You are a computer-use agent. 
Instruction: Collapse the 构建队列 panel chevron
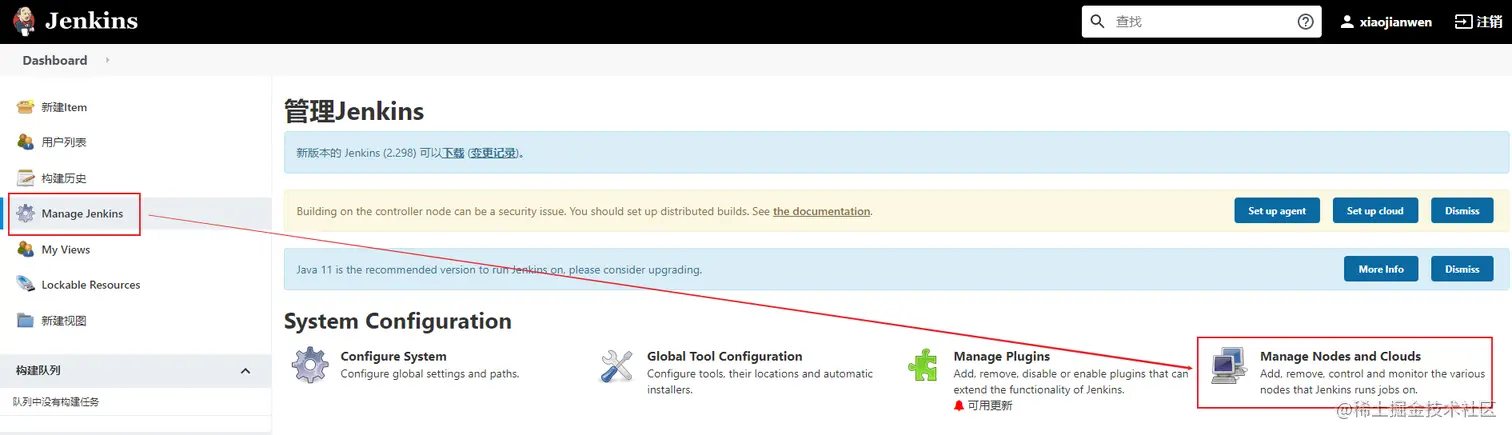246,371
